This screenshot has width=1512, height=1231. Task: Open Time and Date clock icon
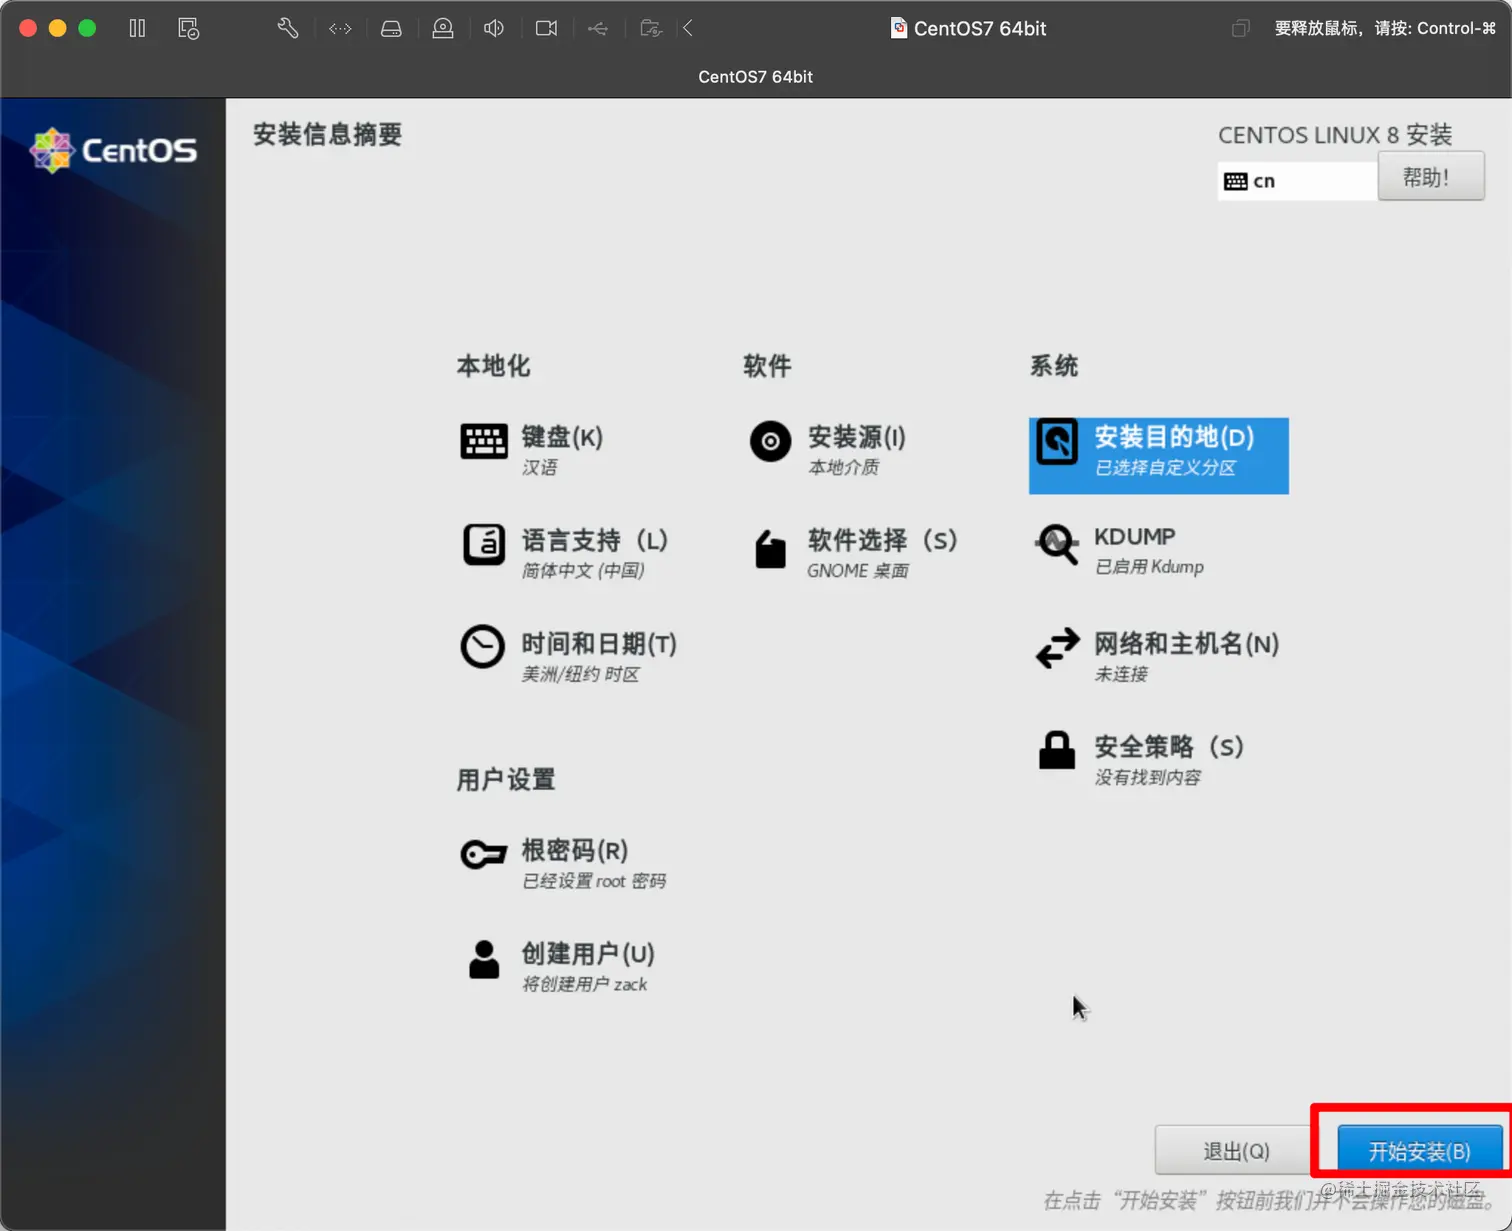tap(482, 647)
